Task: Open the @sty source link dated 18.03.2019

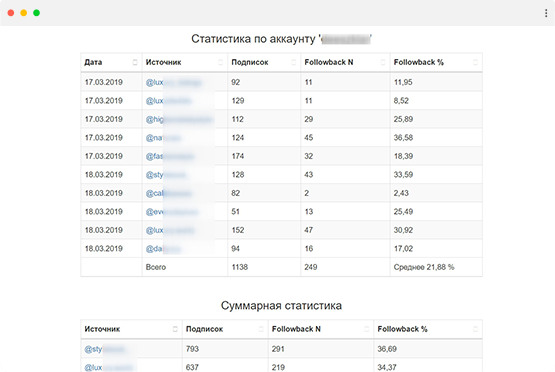Action: tap(166, 175)
